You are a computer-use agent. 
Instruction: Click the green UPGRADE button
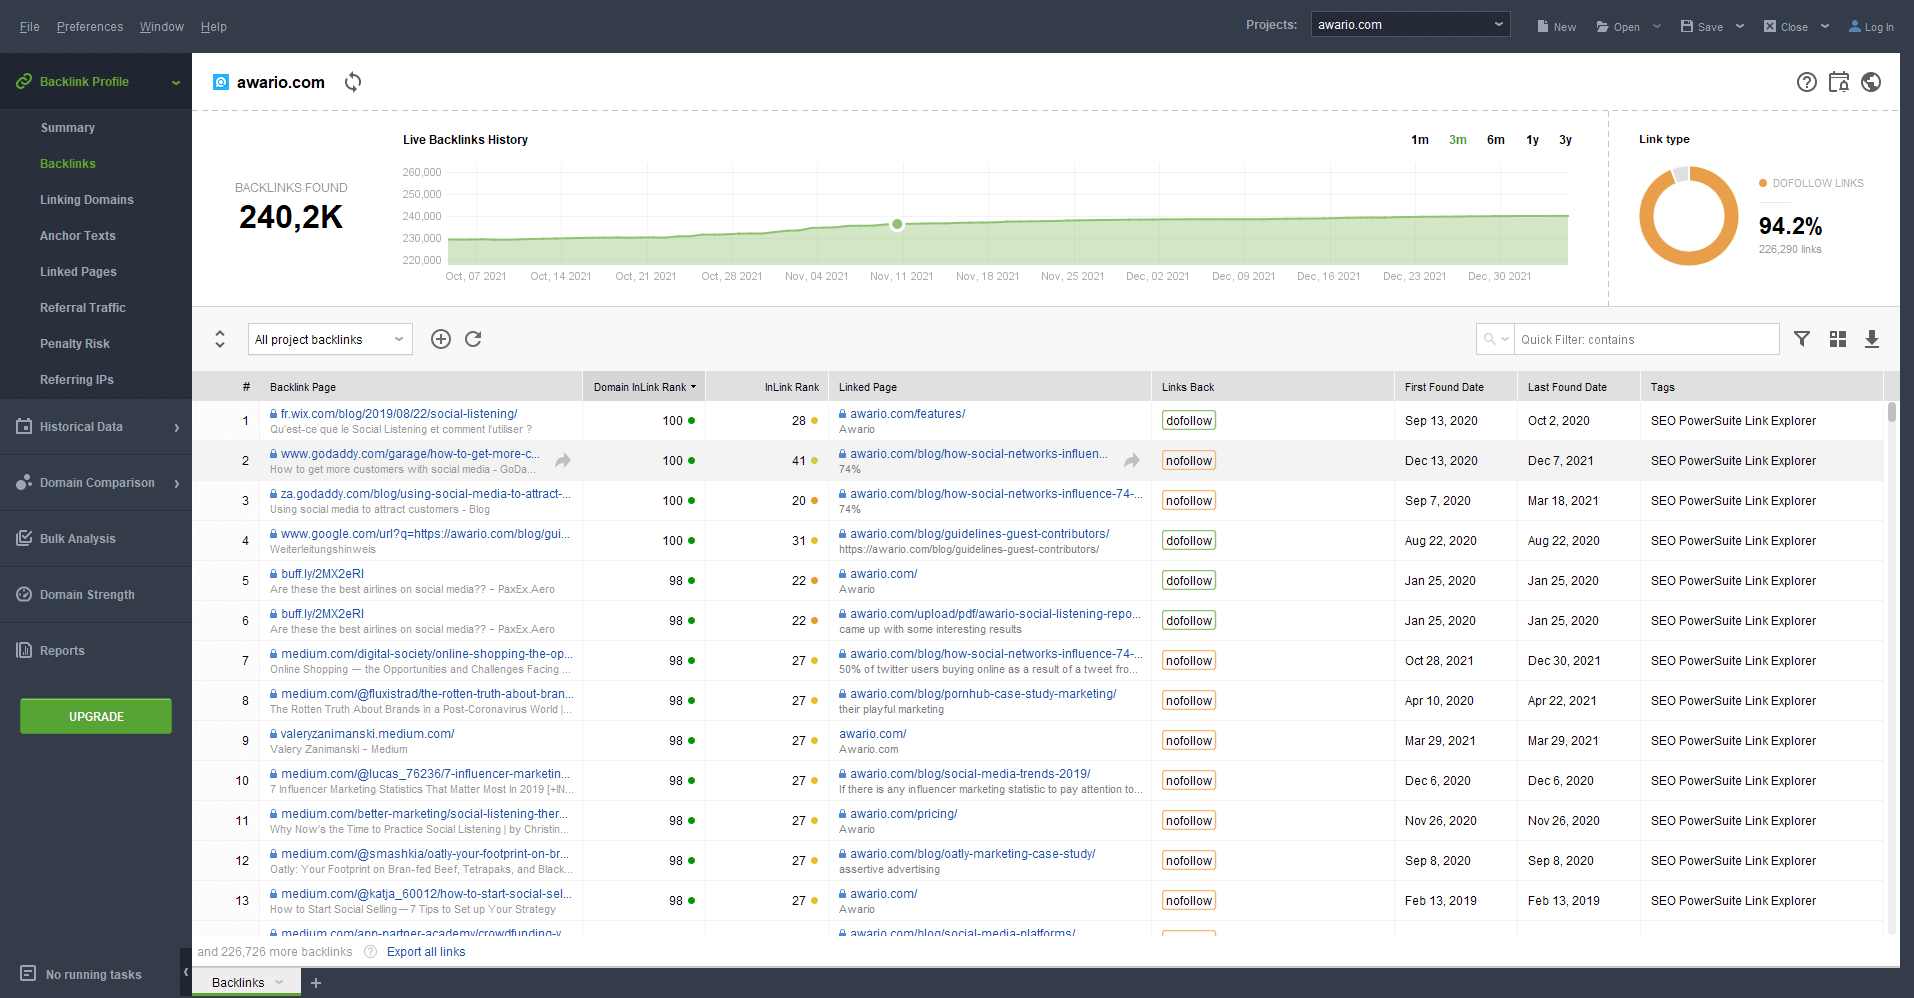click(x=96, y=716)
